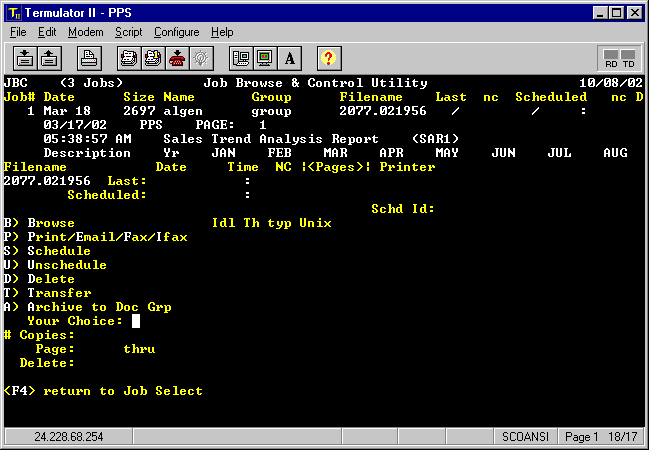Click the 'T> Transfer' option
Screen dimensions: 649x450
click(48, 293)
